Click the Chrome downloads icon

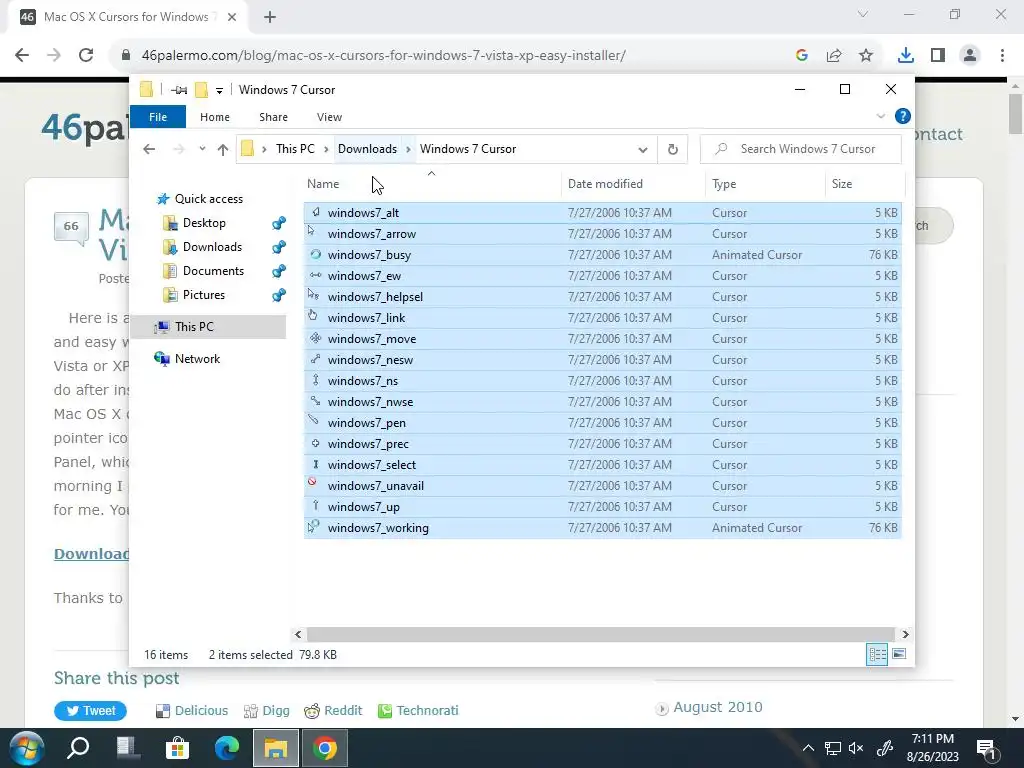[906, 56]
